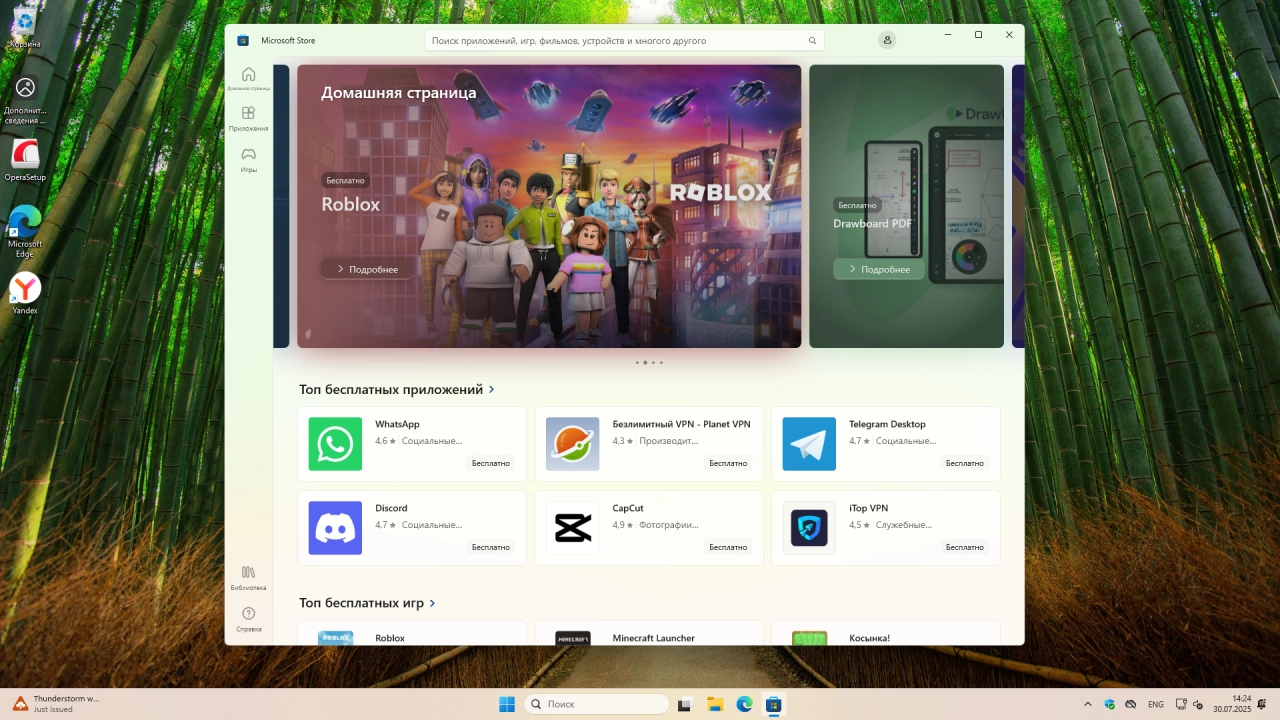Open the notifications bell icon
The image size is (1280, 720).
[x=1264, y=704]
